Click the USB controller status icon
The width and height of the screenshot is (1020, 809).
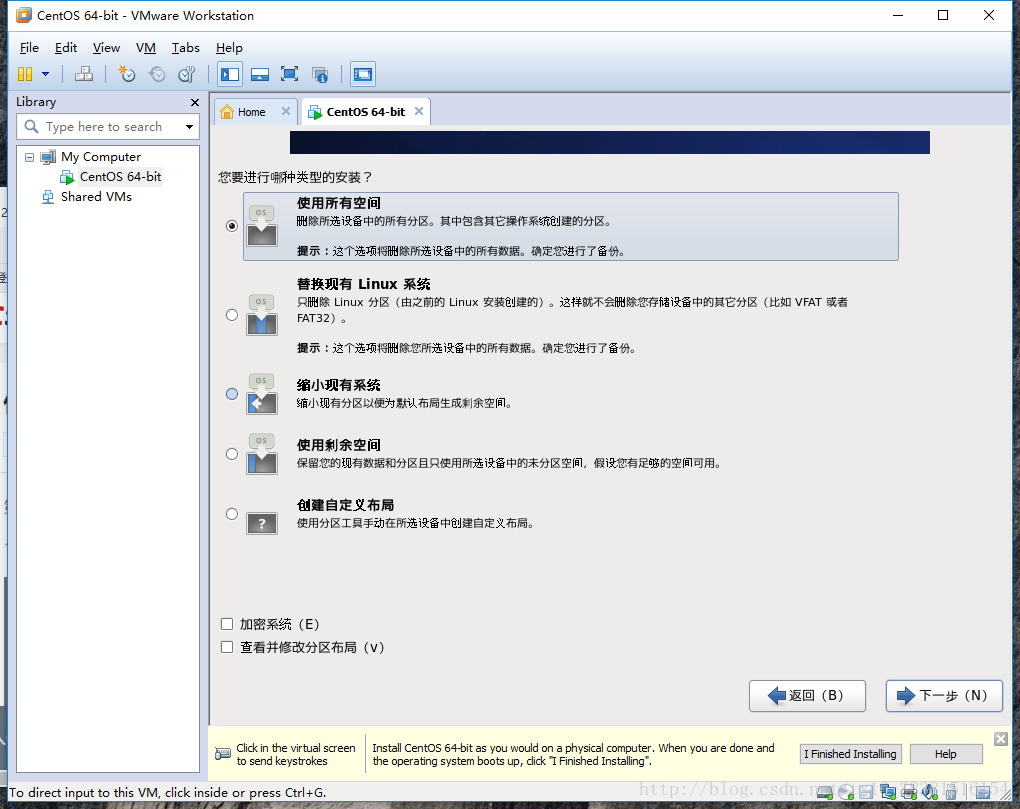951,791
